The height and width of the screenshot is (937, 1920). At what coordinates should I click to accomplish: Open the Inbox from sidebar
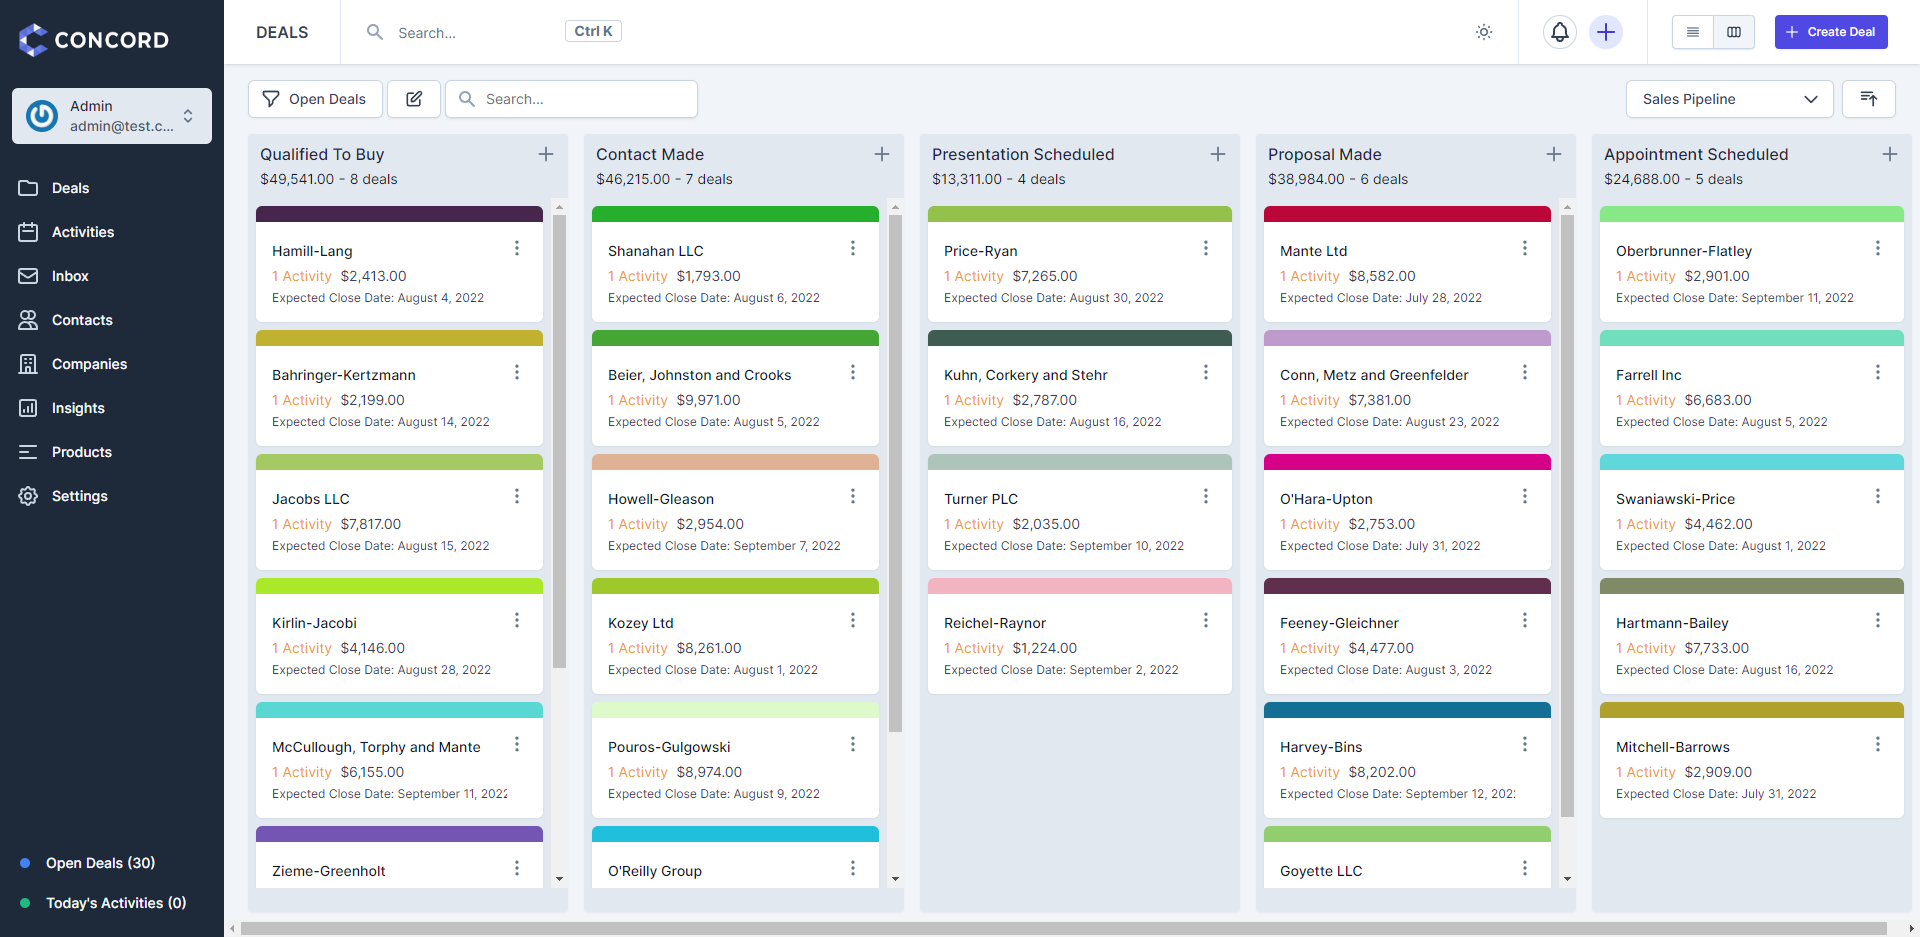(x=71, y=276)
